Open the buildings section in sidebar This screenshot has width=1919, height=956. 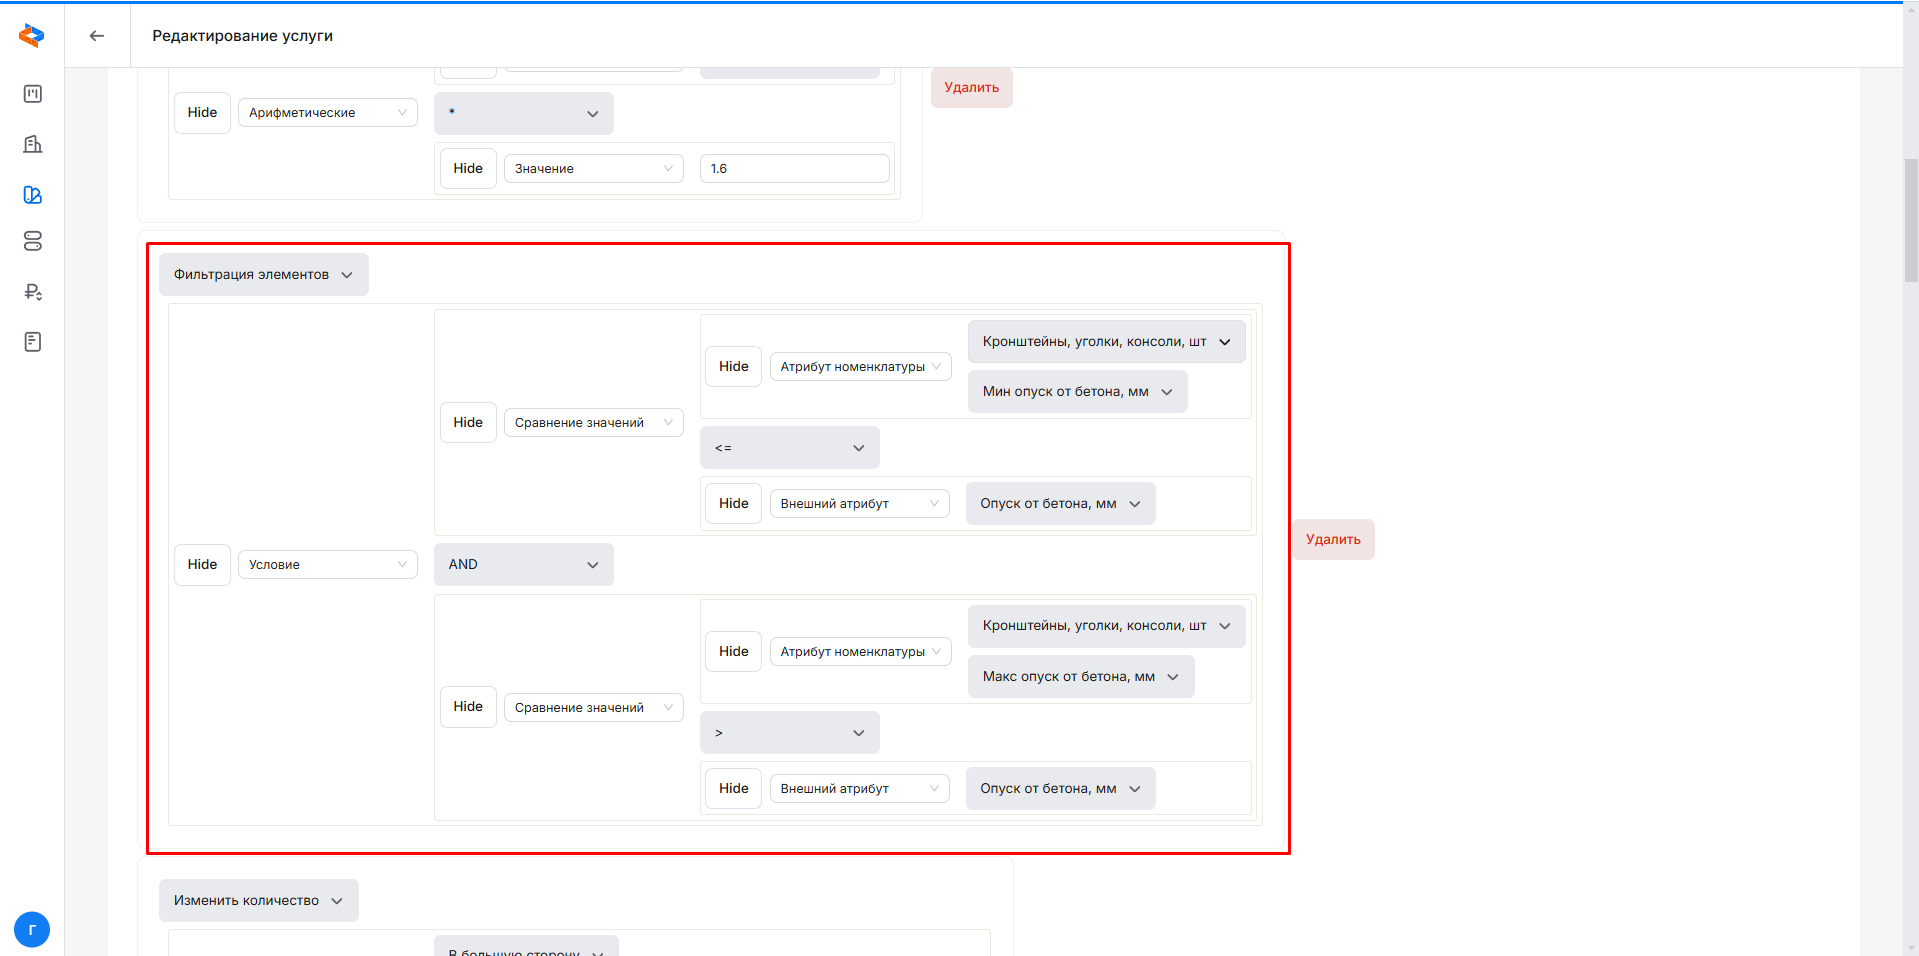pos(33,144)
